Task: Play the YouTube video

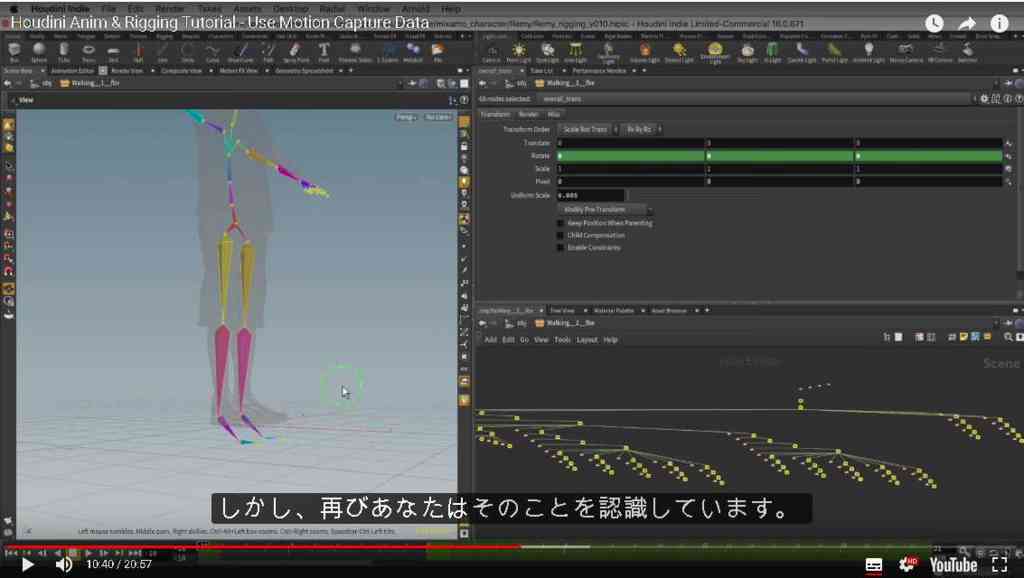Action: (27, 564)
